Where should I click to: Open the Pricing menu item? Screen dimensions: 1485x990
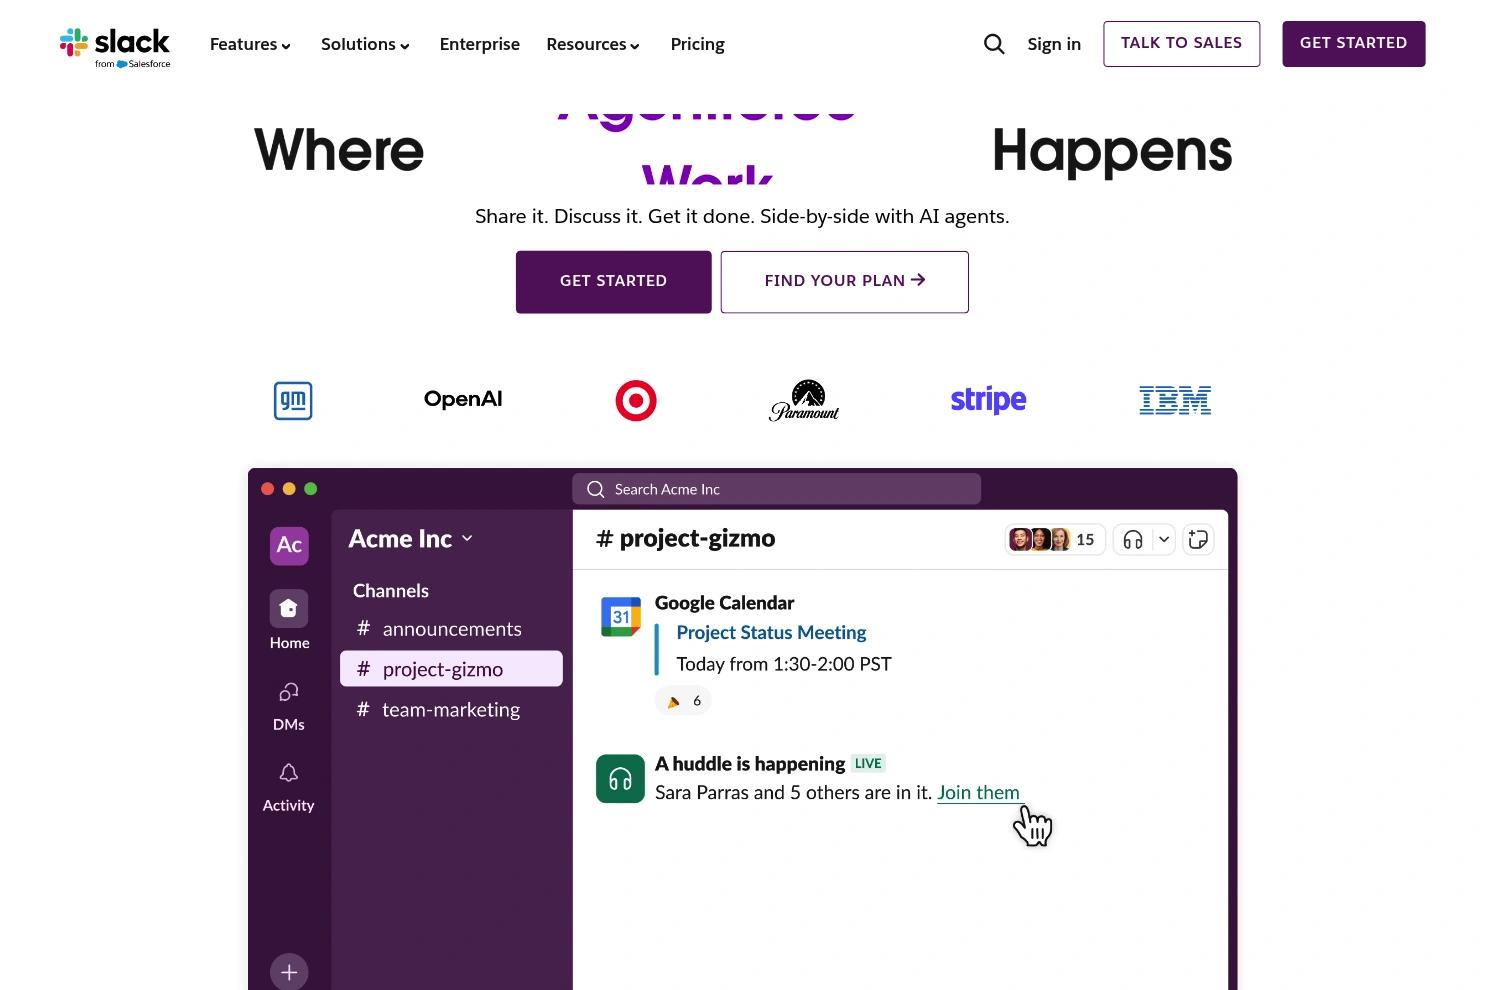coord(697,44)
